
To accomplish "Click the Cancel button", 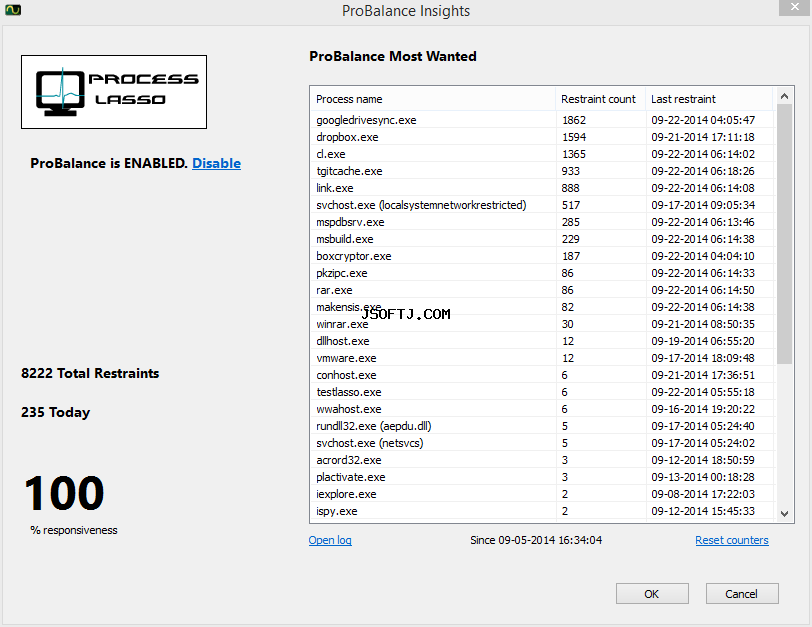I will (742, 593).
